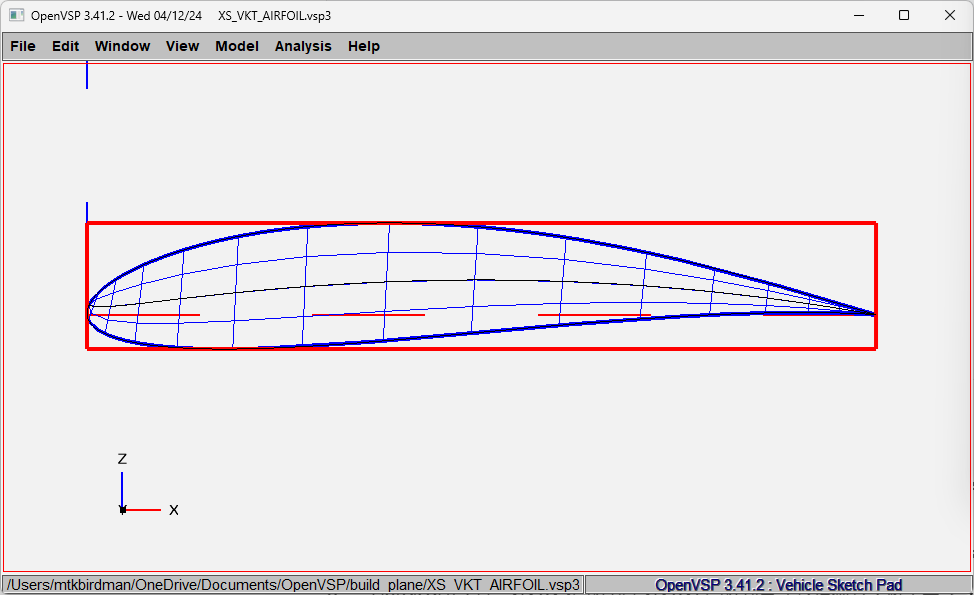Screen dimensions: 974x595
Task: Click the airfoil wireframe in the viewport
Action: pos(481,286)
